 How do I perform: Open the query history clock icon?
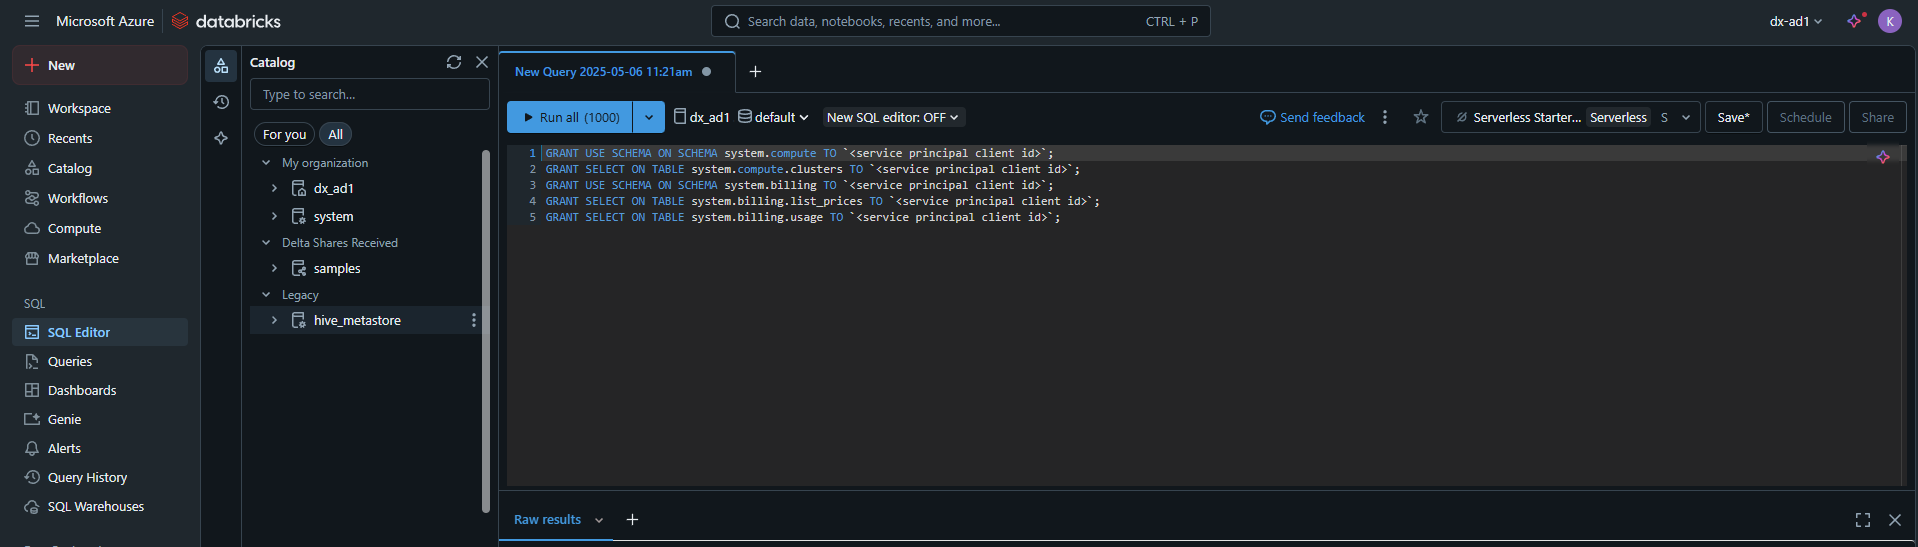tap(221, 102)
